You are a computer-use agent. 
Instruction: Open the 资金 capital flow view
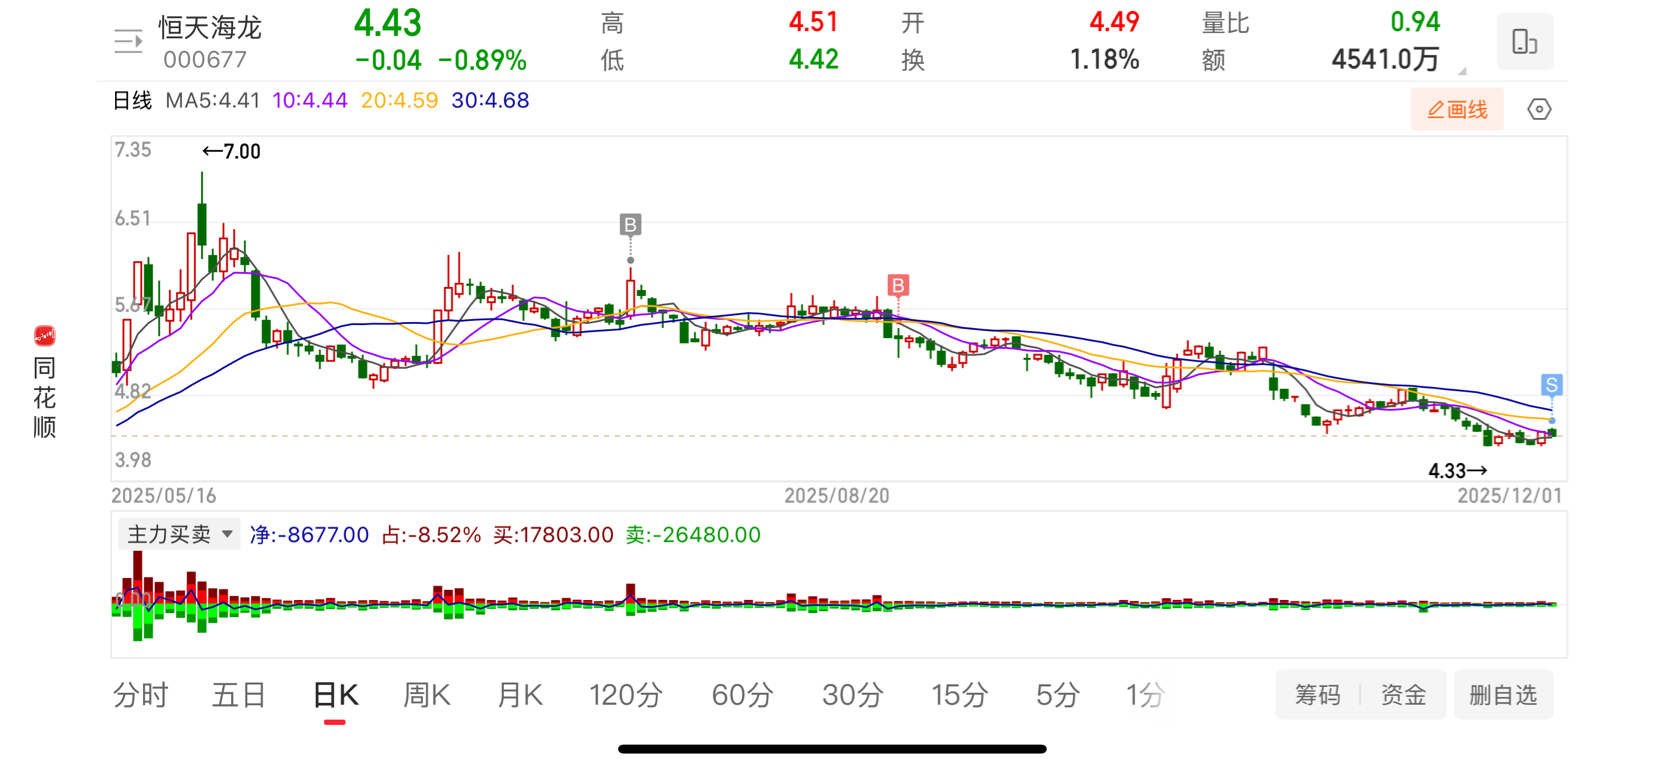coord(1403,695)
